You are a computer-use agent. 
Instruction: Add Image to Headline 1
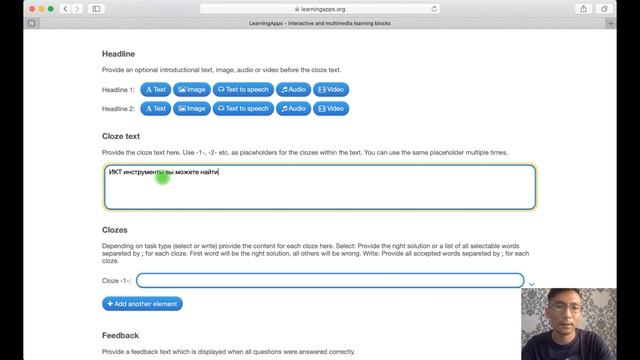191,89
